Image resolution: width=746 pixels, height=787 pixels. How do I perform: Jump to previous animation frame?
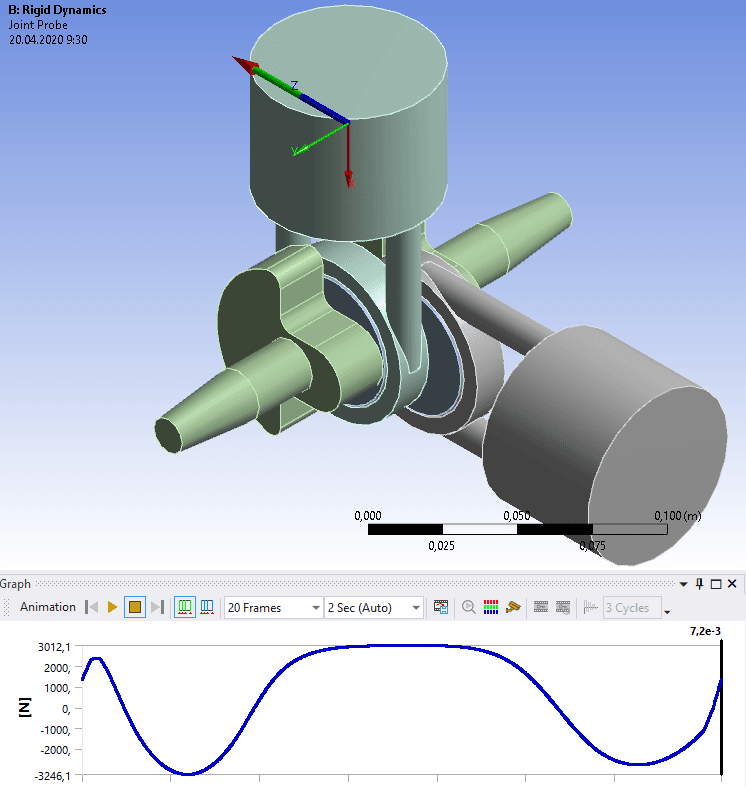(92, 607)
